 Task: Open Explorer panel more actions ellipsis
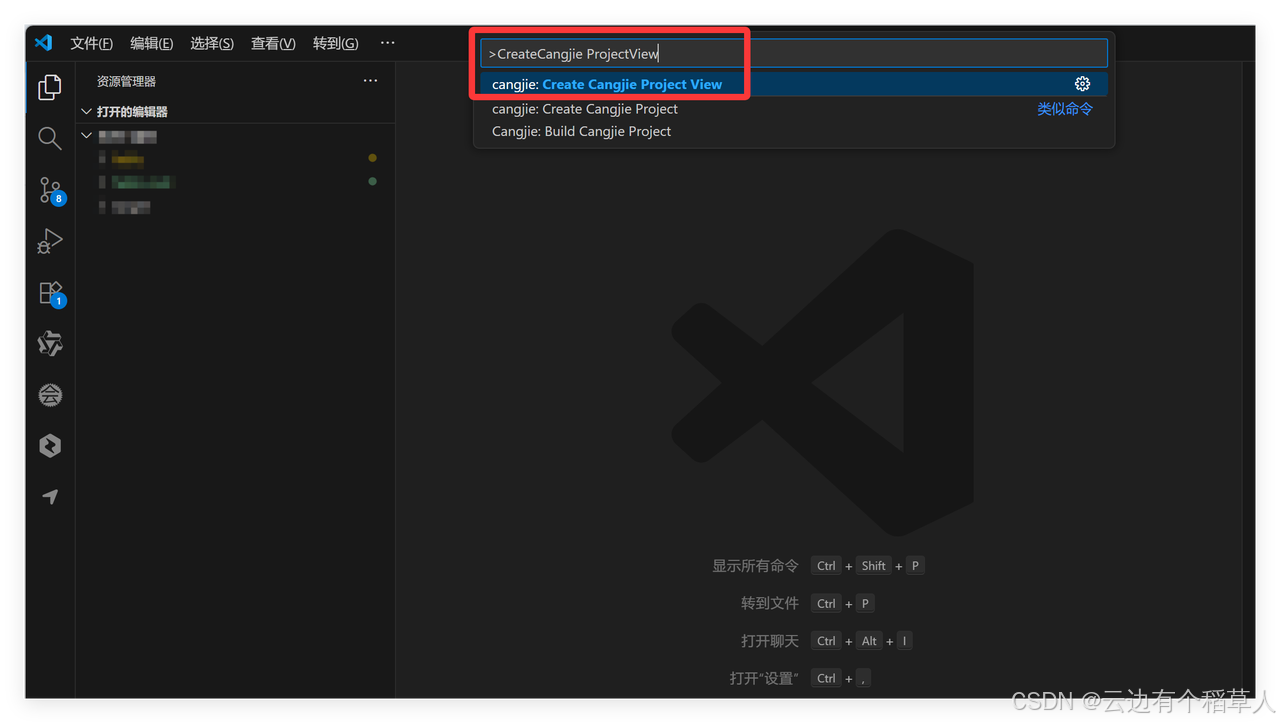[370, 81]
